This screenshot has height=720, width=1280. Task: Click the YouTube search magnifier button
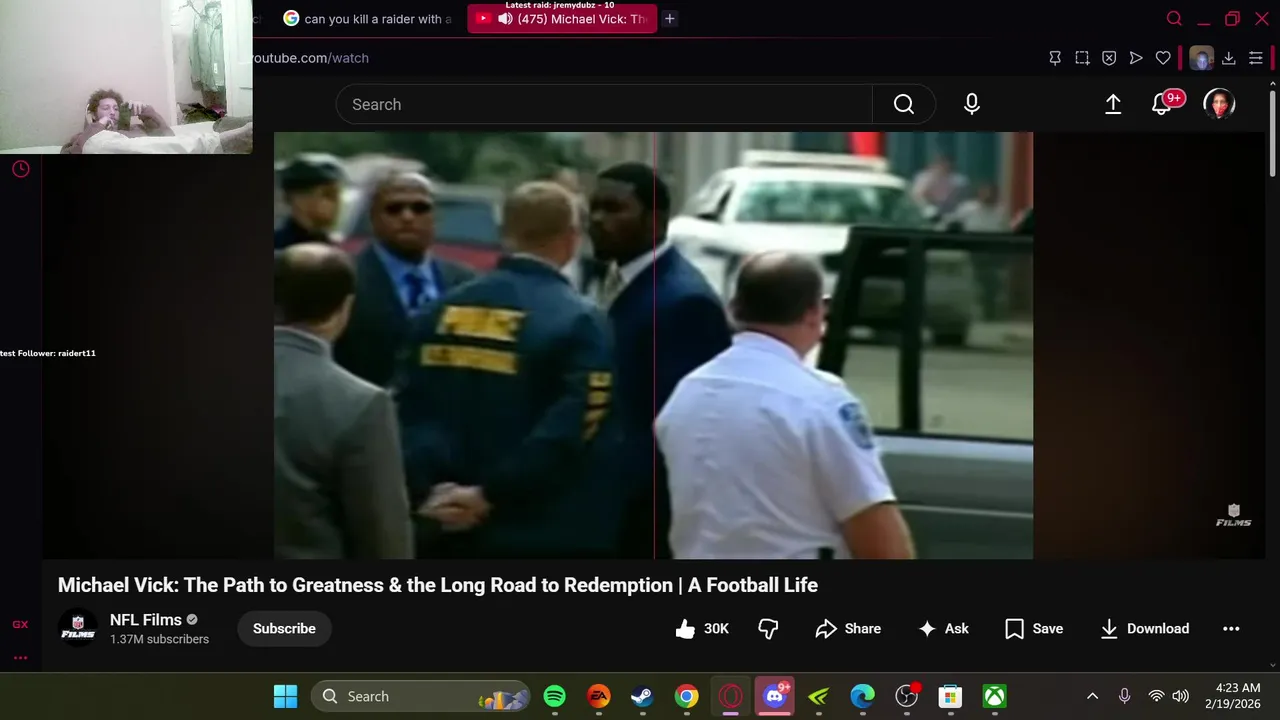point(904,104)
